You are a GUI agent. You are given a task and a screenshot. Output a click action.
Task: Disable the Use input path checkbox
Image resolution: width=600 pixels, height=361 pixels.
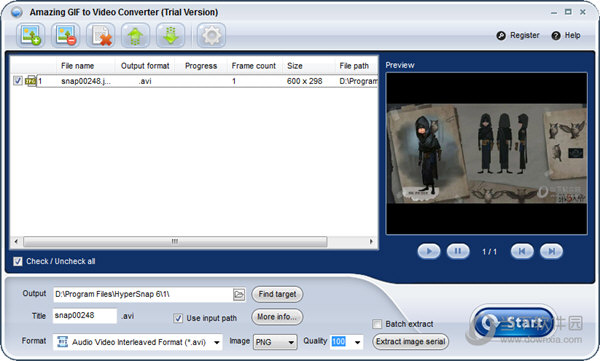coord(178,318)
